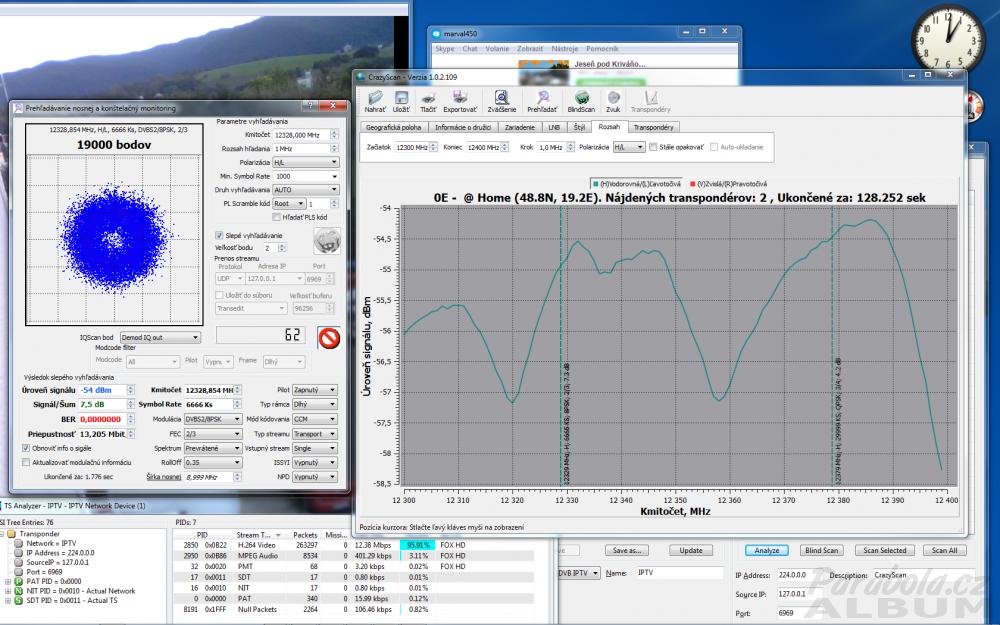
Task: Select the Zväčšenie zoom tool
Action: [x=502, y=98]
